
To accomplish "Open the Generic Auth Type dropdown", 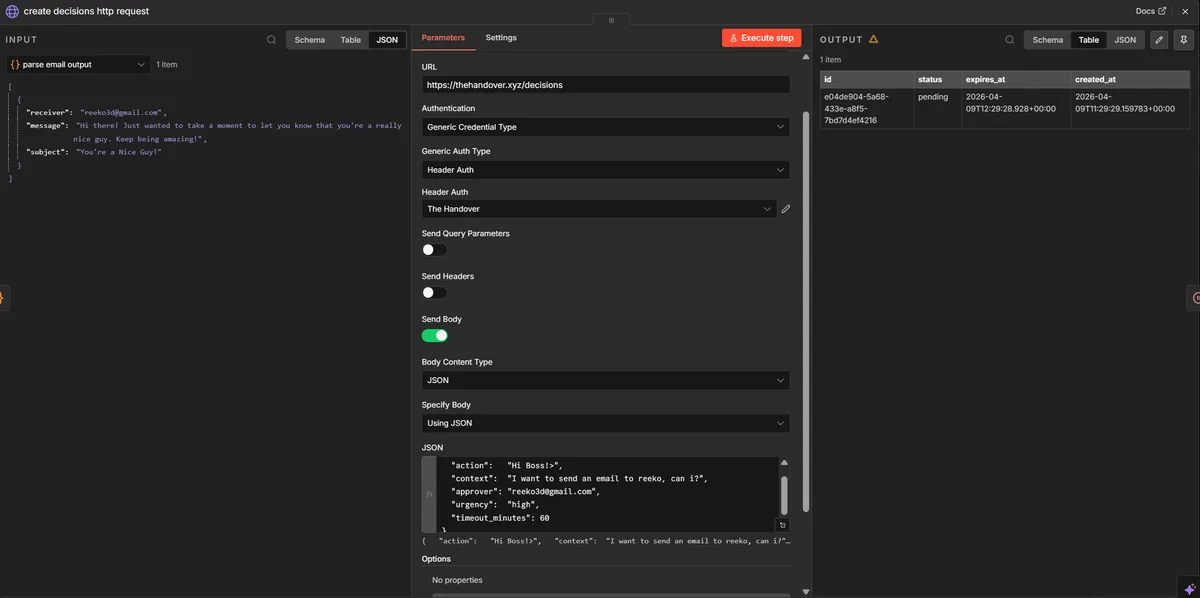I will pos(604,169).
